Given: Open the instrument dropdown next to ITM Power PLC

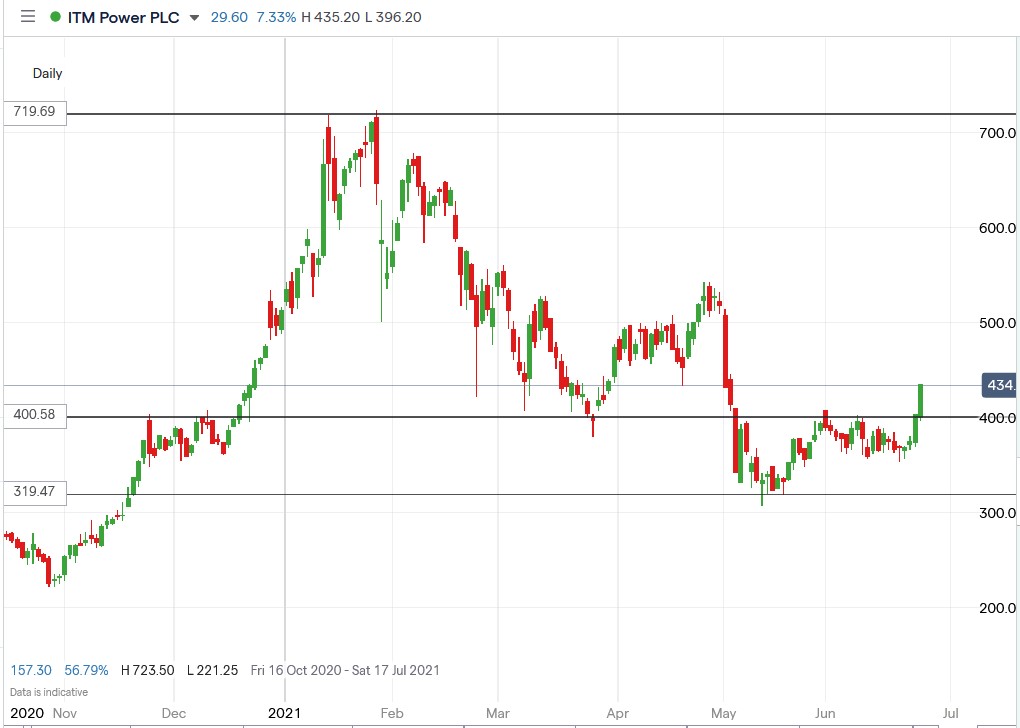Looking at the screenshot, I should click(x=193, y=18).
